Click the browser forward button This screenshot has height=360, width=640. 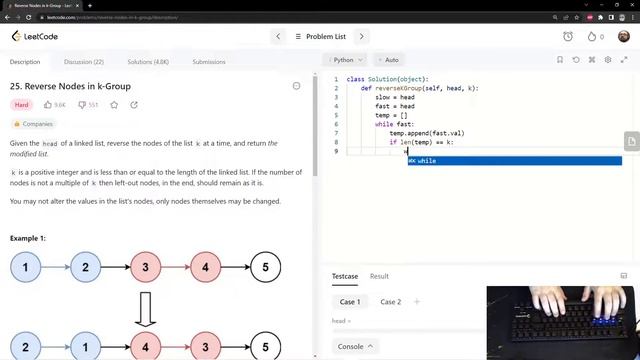click(x=18, y=18)
